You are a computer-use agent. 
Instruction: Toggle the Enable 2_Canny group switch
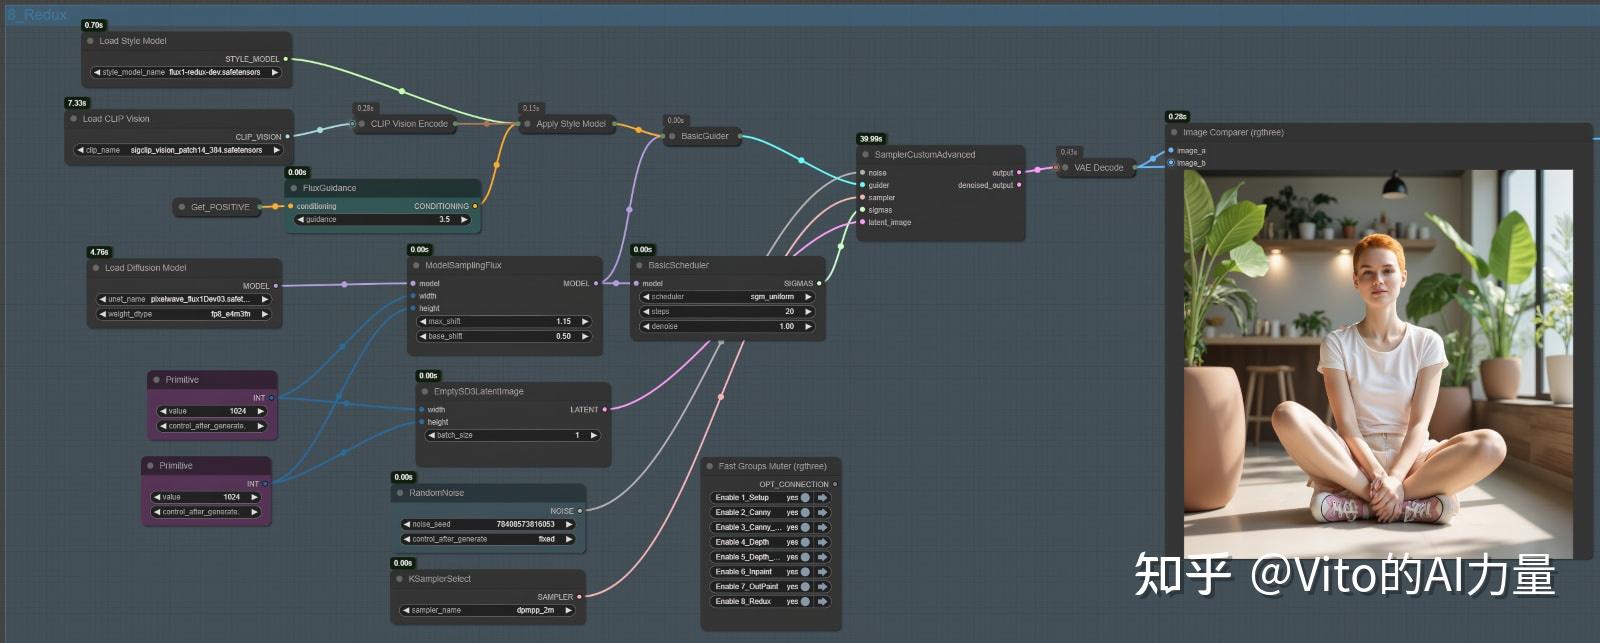coord(804,512)
